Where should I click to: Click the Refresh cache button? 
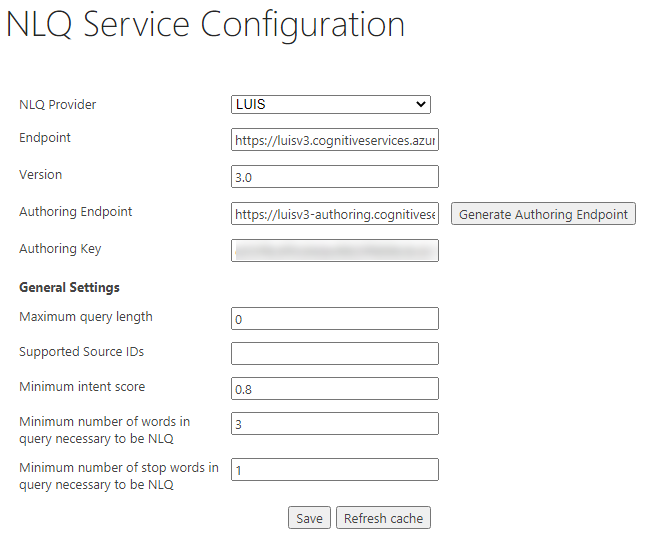click(x=383, y=518)
